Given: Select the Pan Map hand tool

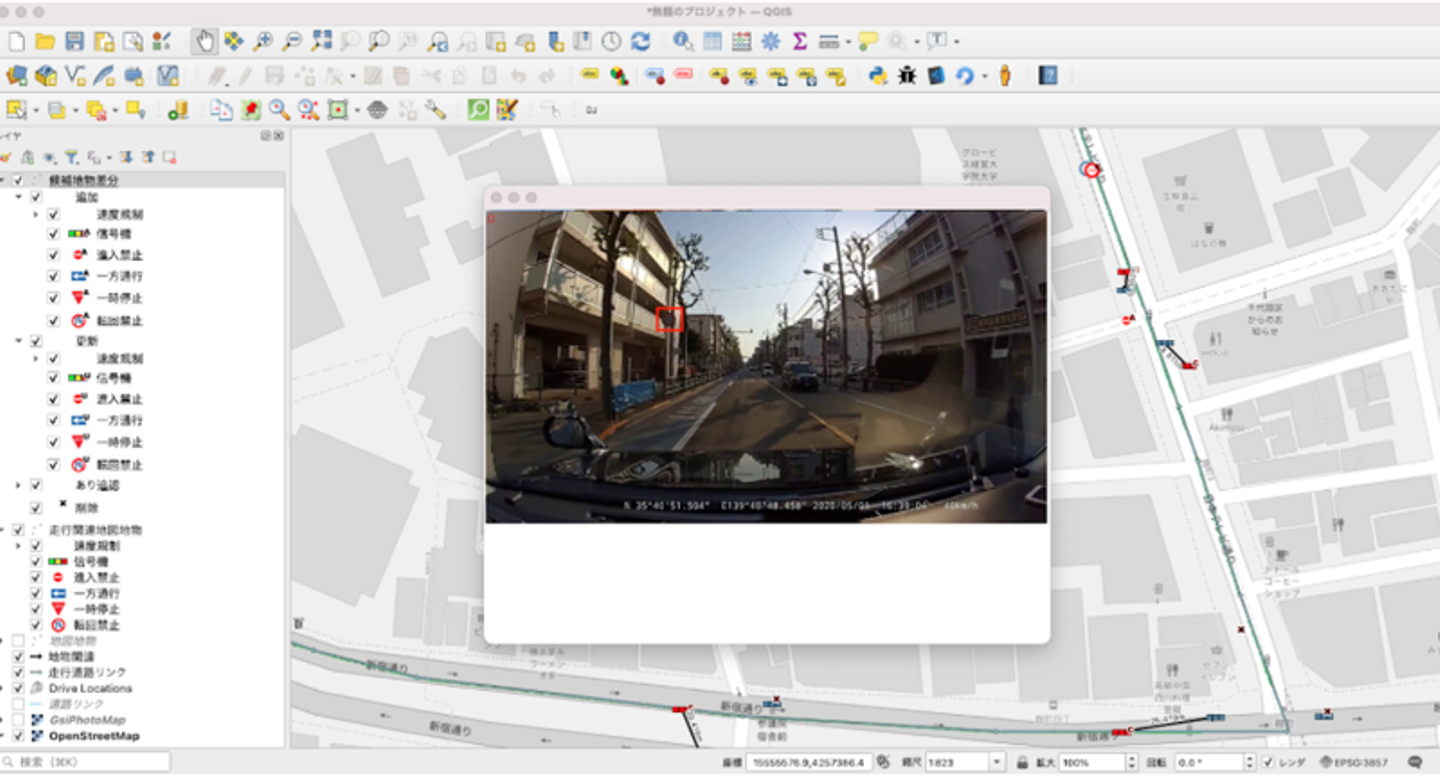Looking at the screenshot, I should click(x=204, y=41).
